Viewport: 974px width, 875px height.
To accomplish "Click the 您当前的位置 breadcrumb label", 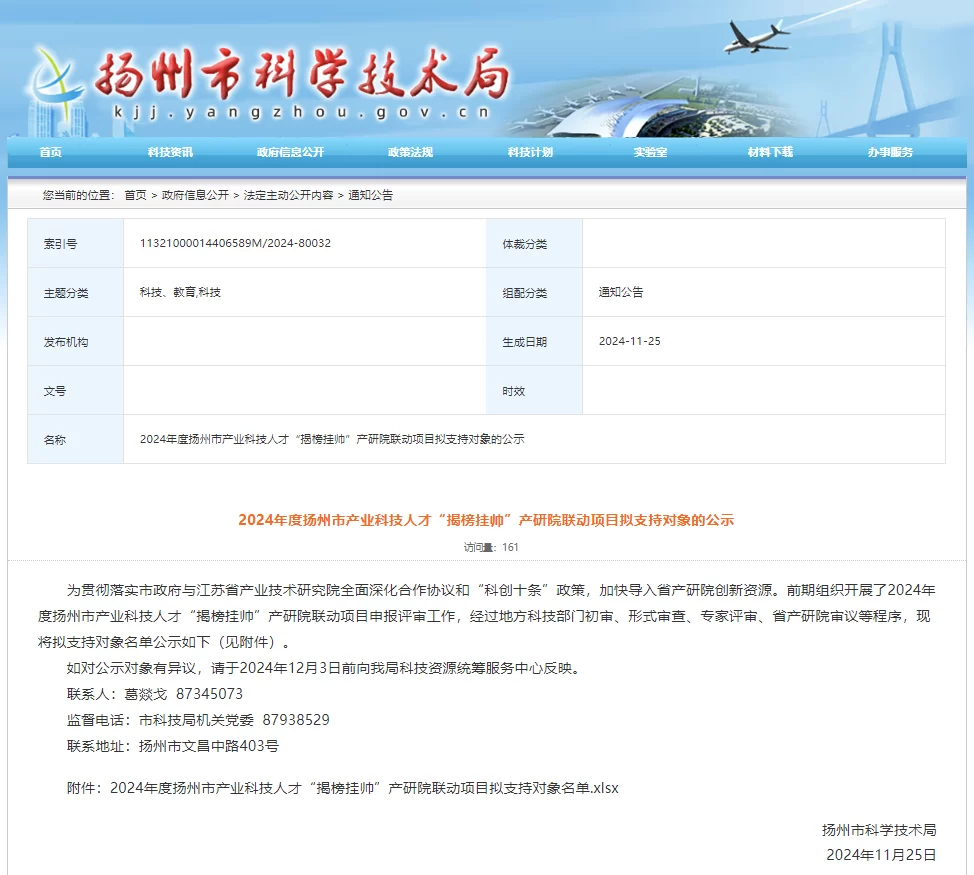I will (79, 195).
